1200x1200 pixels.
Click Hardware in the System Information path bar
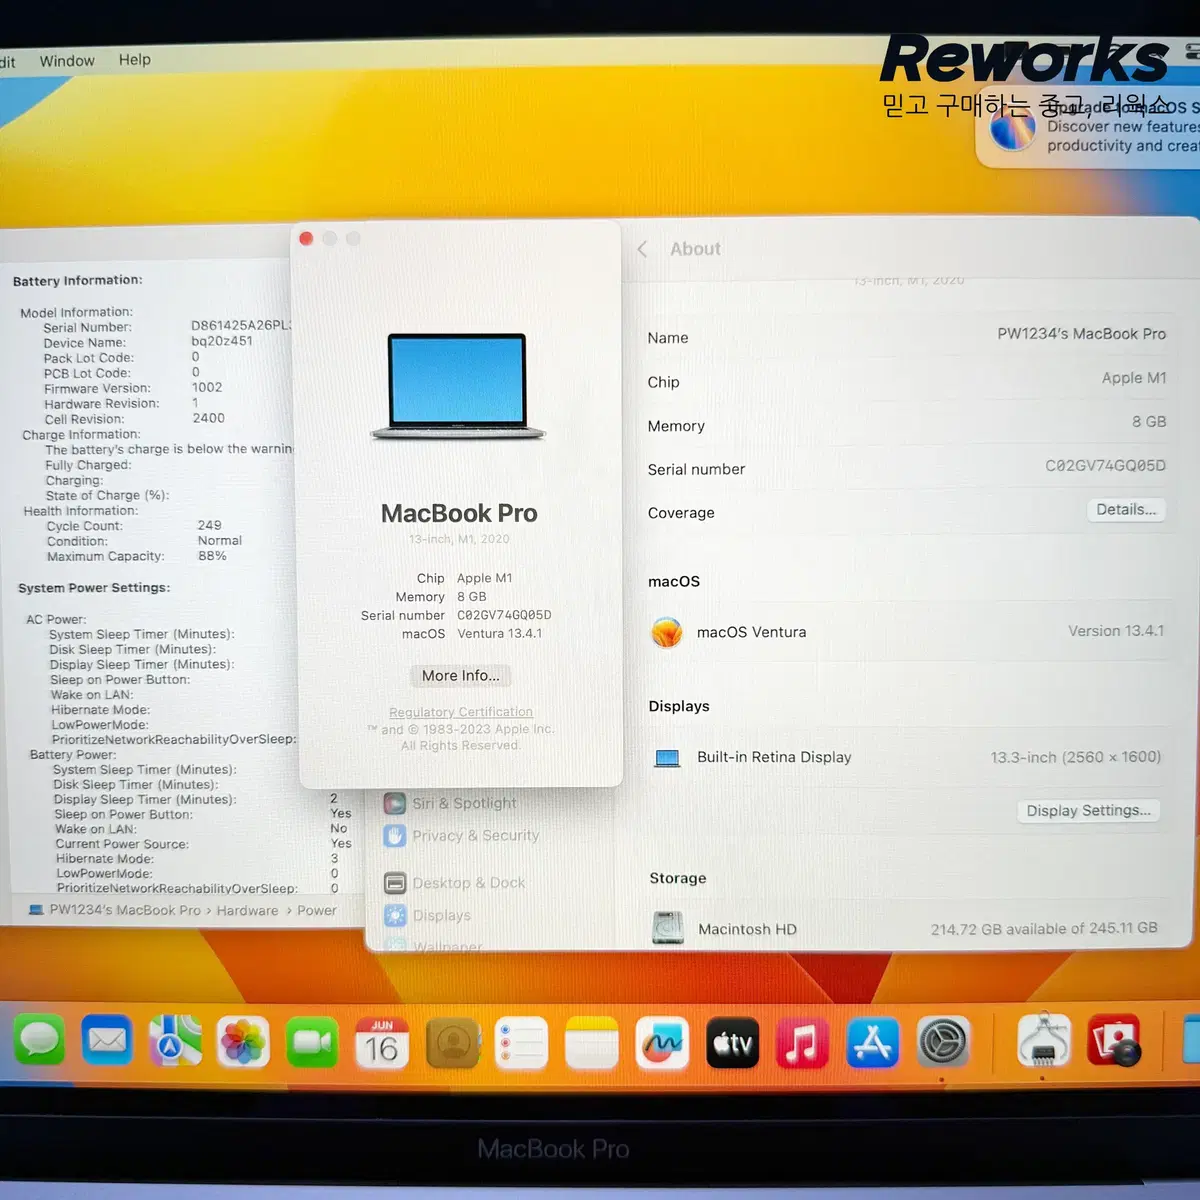click(x=247, y=911)
